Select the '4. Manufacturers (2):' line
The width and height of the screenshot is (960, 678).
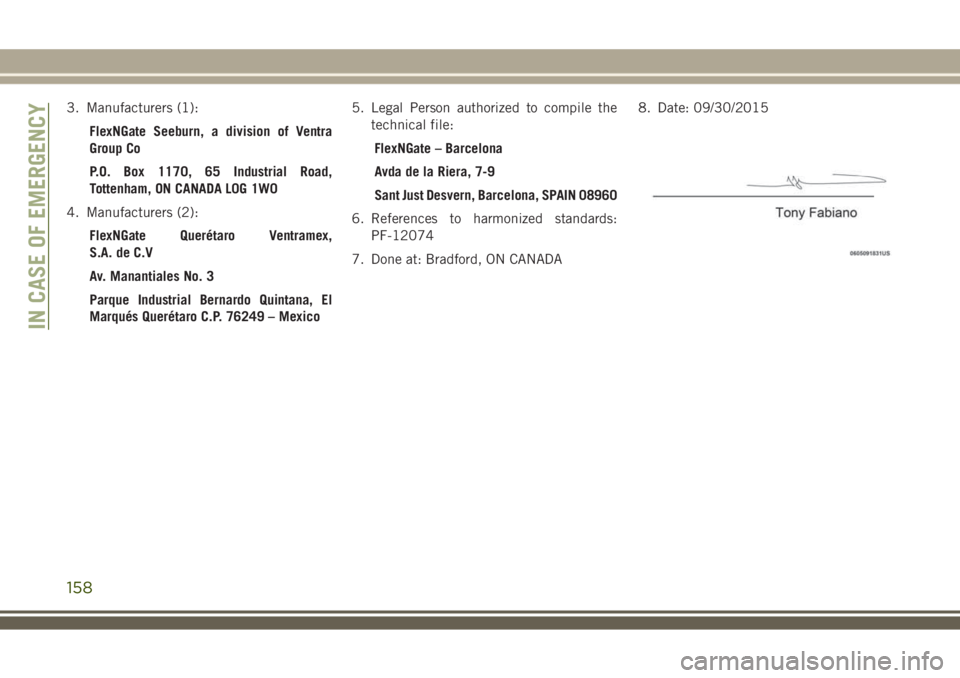click(x=133, y=213)
